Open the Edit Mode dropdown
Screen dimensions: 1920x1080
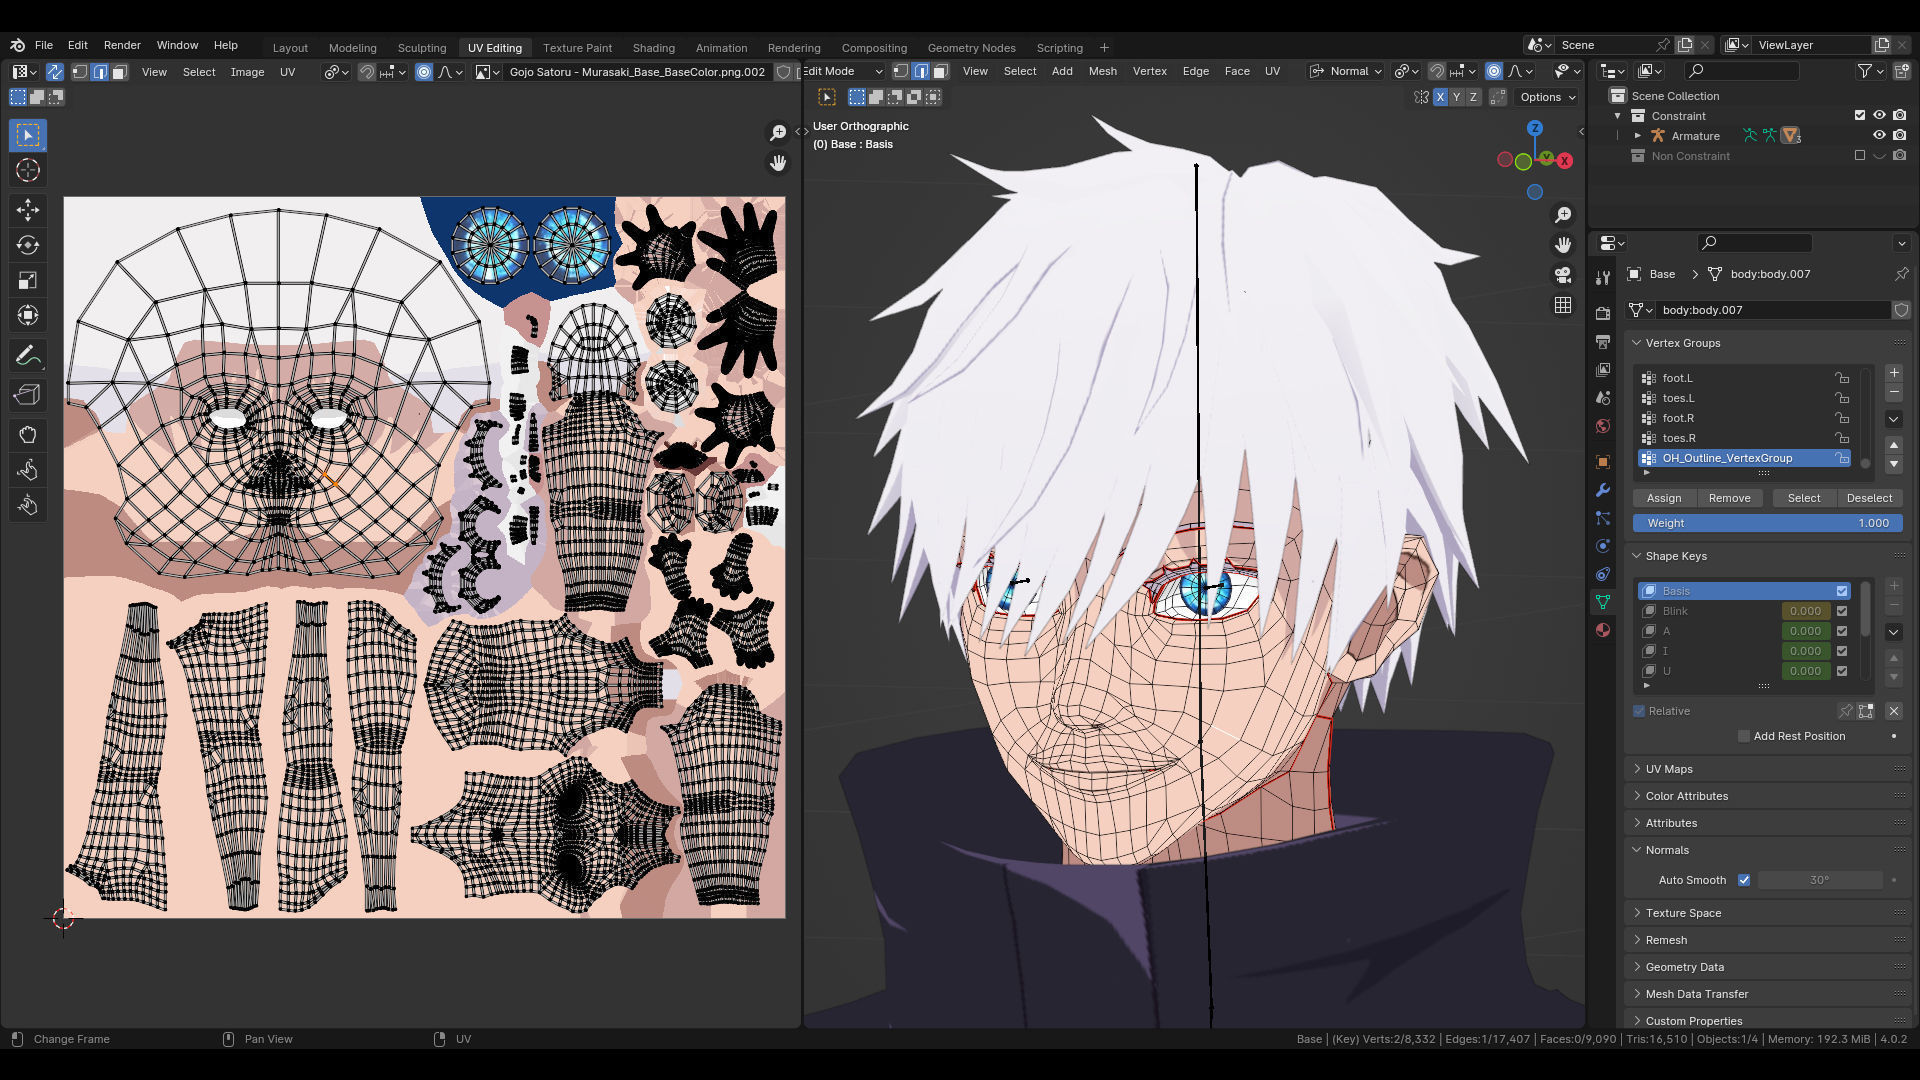tap(843, 71)
